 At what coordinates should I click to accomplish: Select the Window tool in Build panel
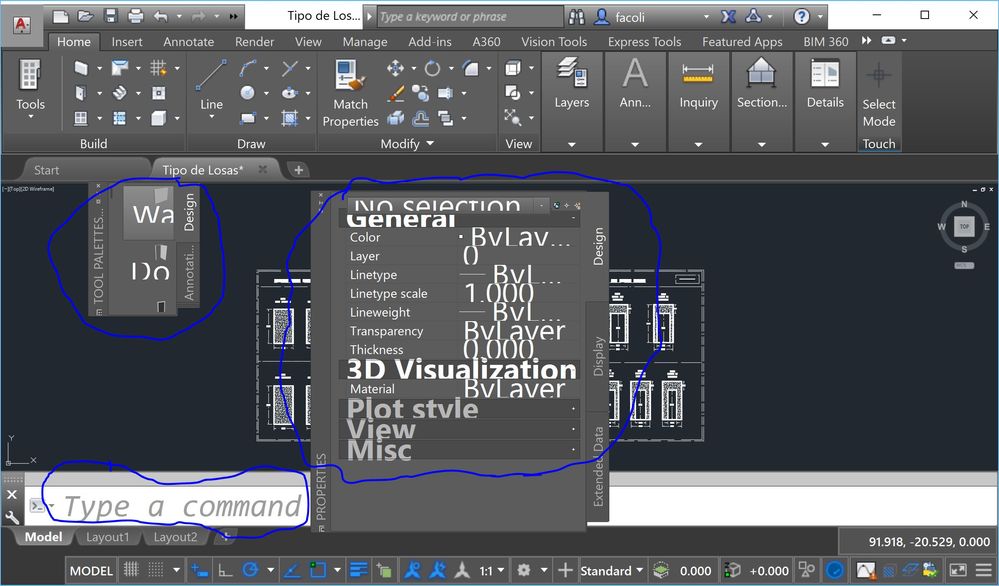81,118
